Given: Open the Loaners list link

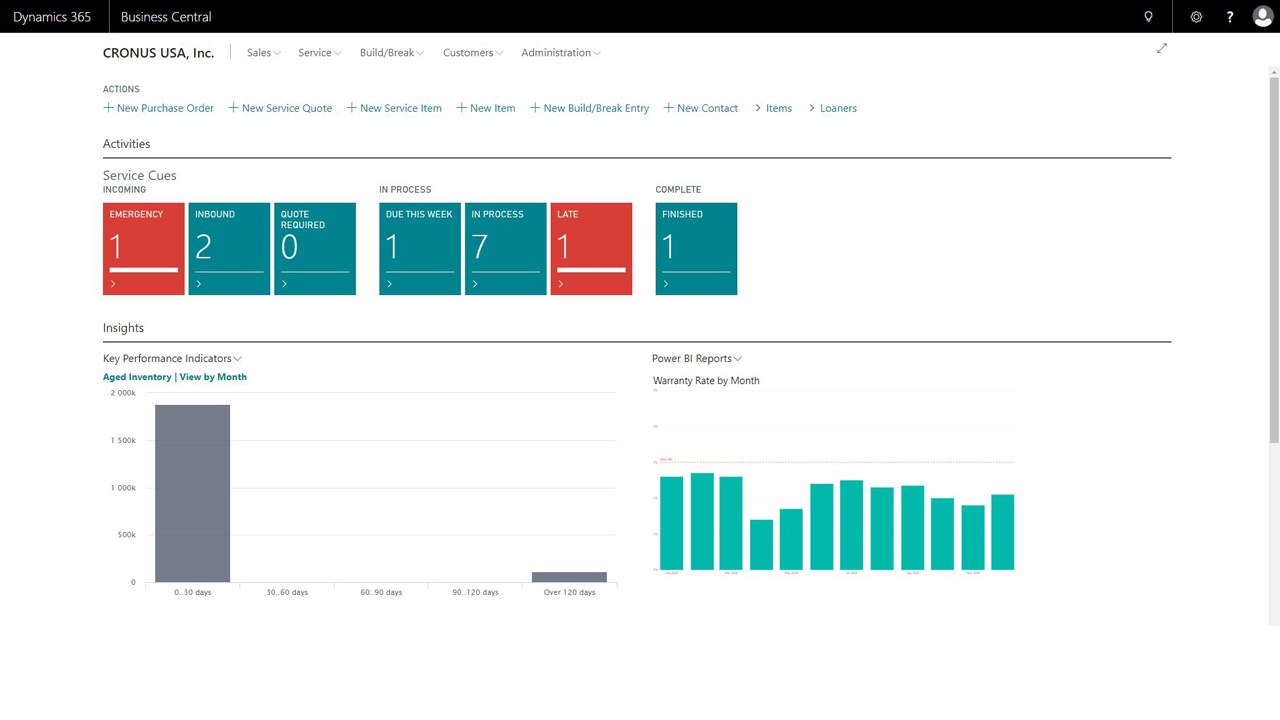Looking at the screenshot, I should click(832, 108).
